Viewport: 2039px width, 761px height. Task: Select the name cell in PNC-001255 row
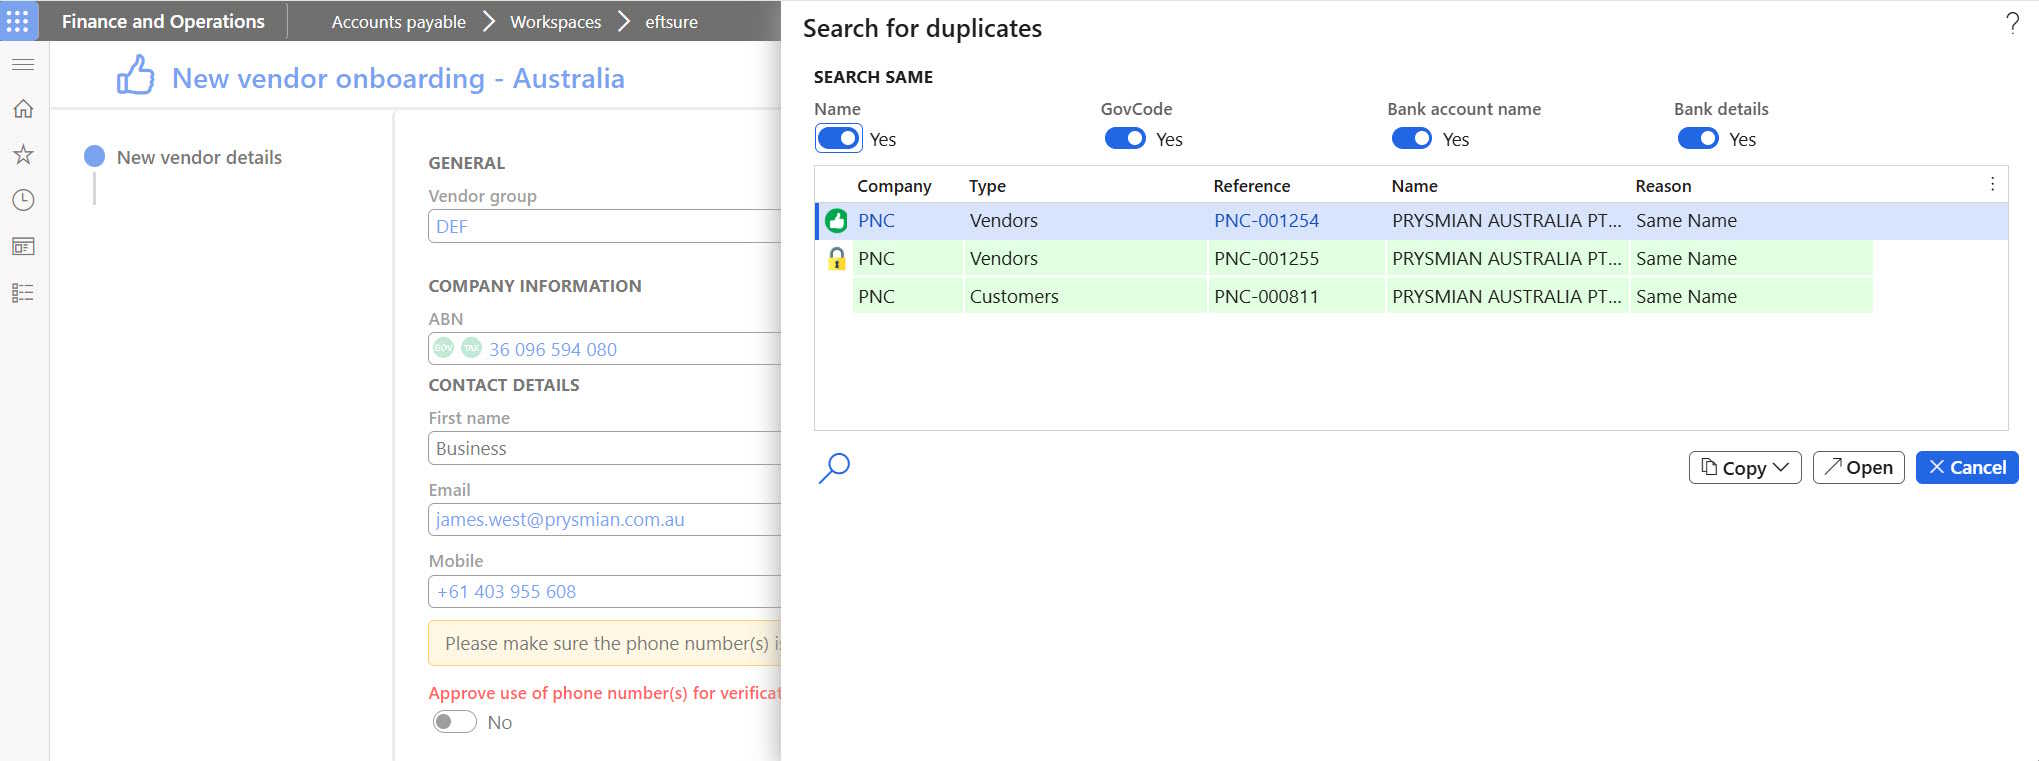(1507, 259)
